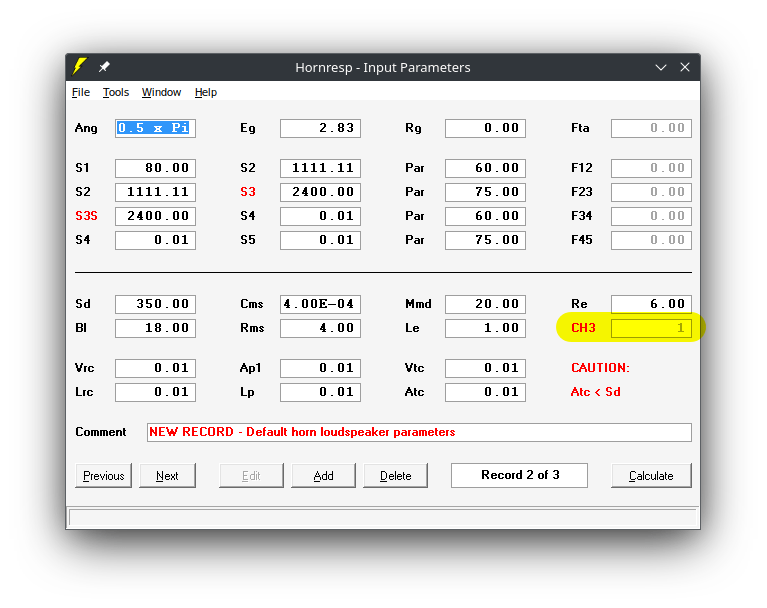This screenshot has width=767, height=608.
Task: Click the highlighted CH3 value field
Action: [x=651, y=328]
